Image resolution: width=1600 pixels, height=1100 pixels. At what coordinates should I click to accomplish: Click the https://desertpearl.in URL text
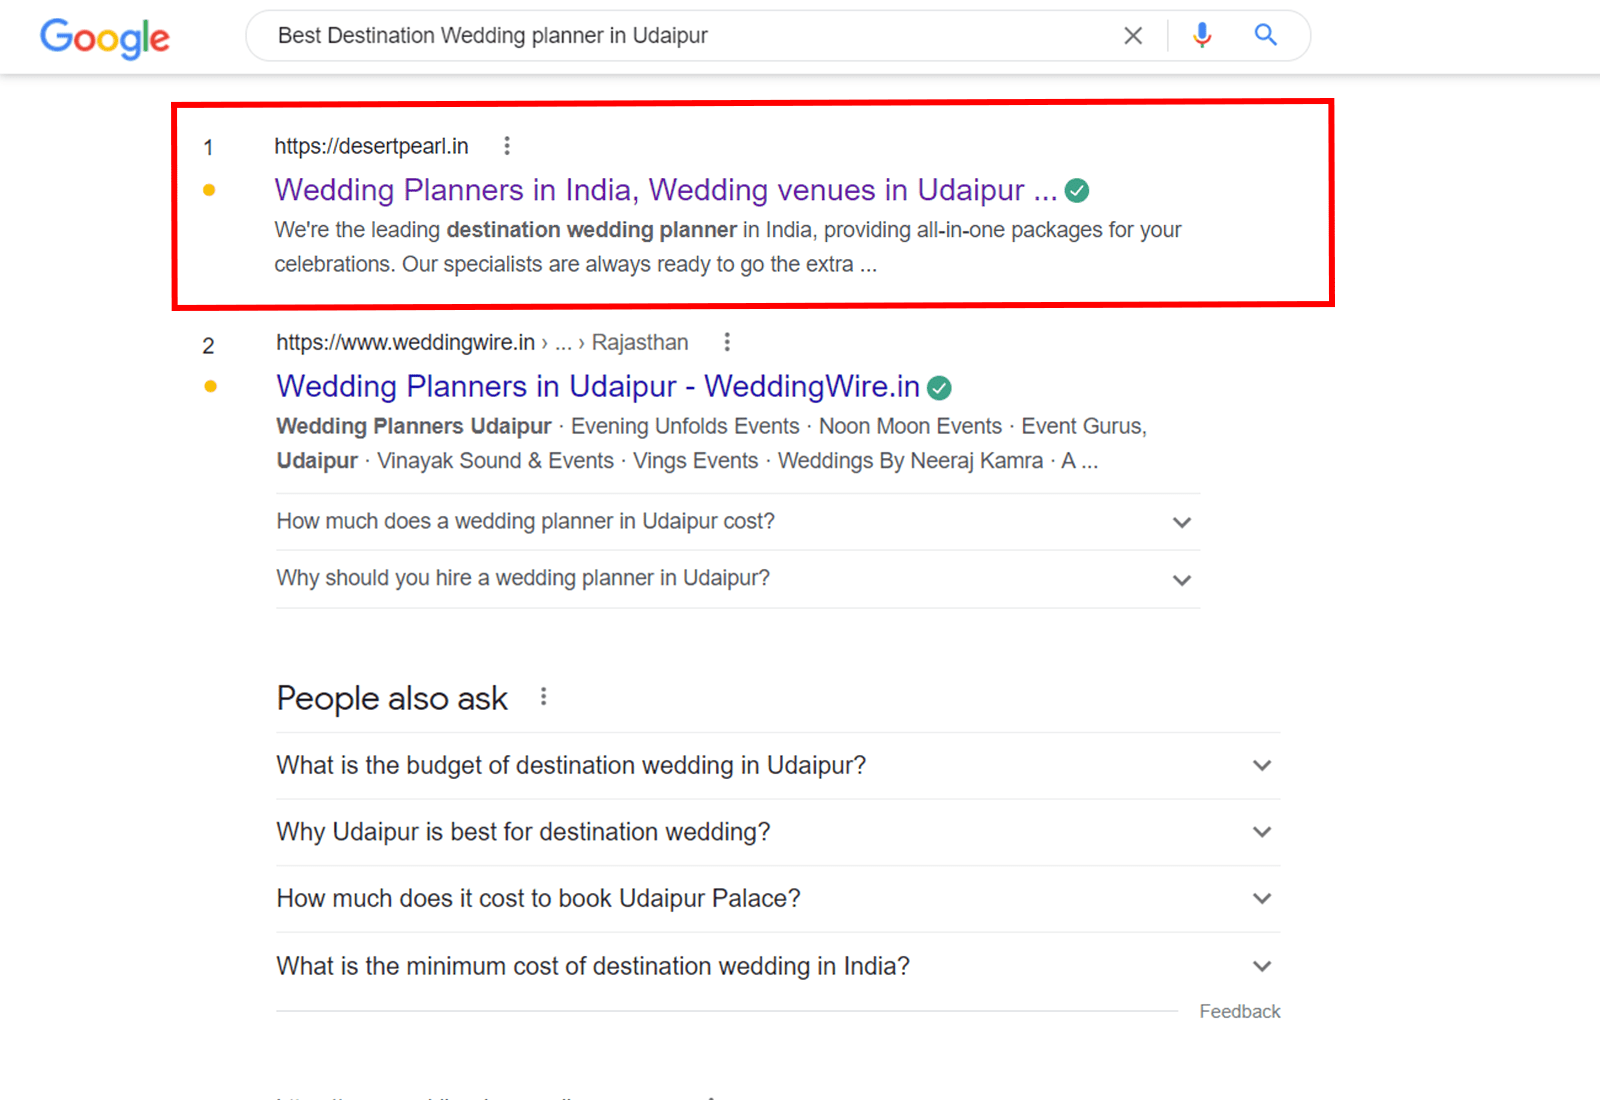pos(371,146)
